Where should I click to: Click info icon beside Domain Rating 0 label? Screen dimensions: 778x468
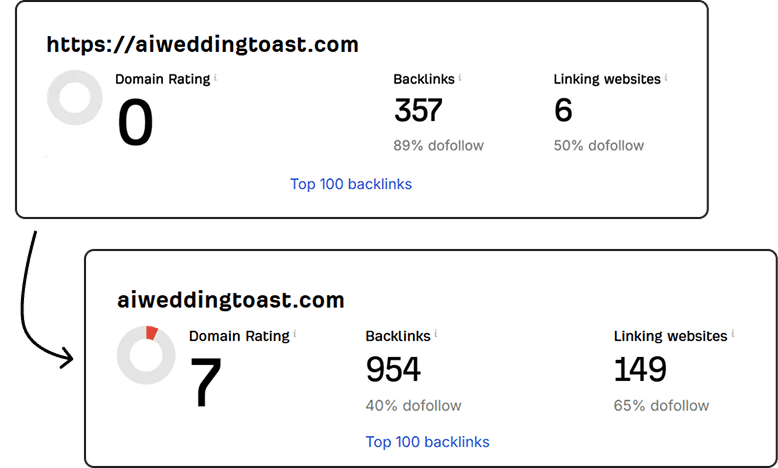[x=216, y=77]
